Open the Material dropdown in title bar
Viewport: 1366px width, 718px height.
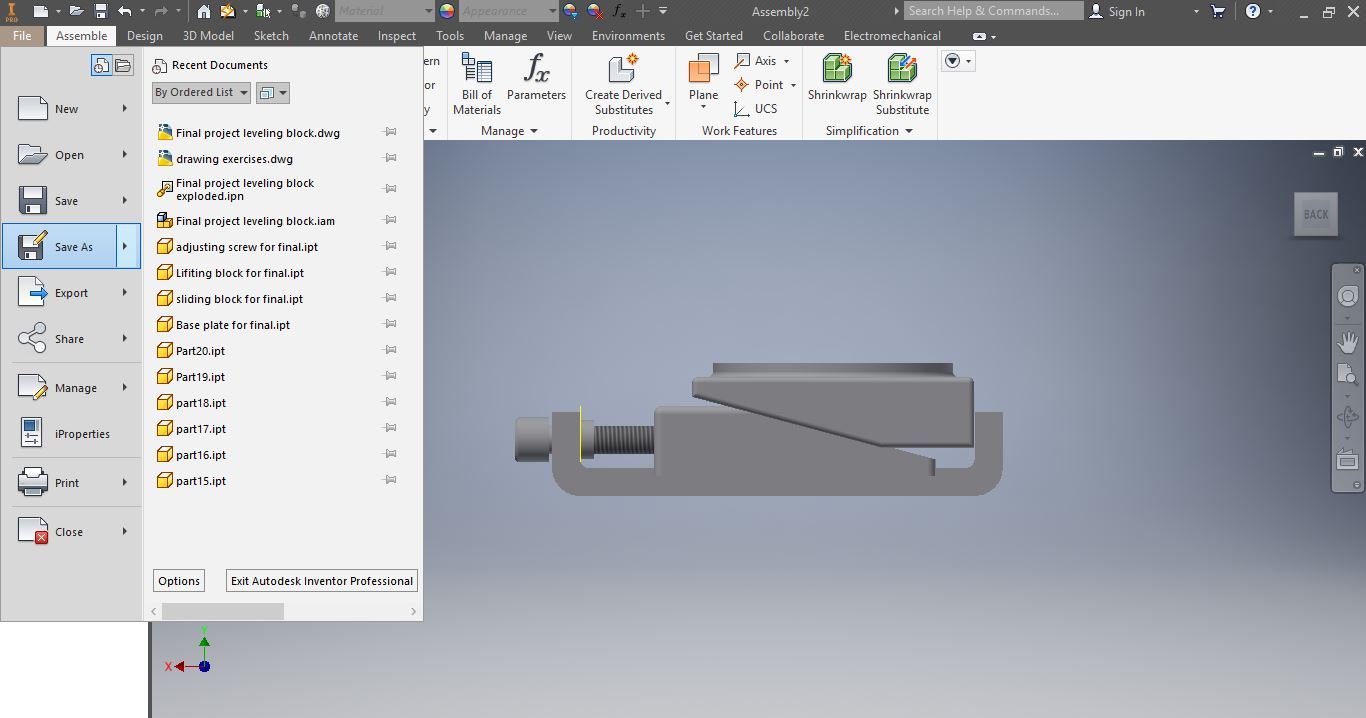point(429,11)
